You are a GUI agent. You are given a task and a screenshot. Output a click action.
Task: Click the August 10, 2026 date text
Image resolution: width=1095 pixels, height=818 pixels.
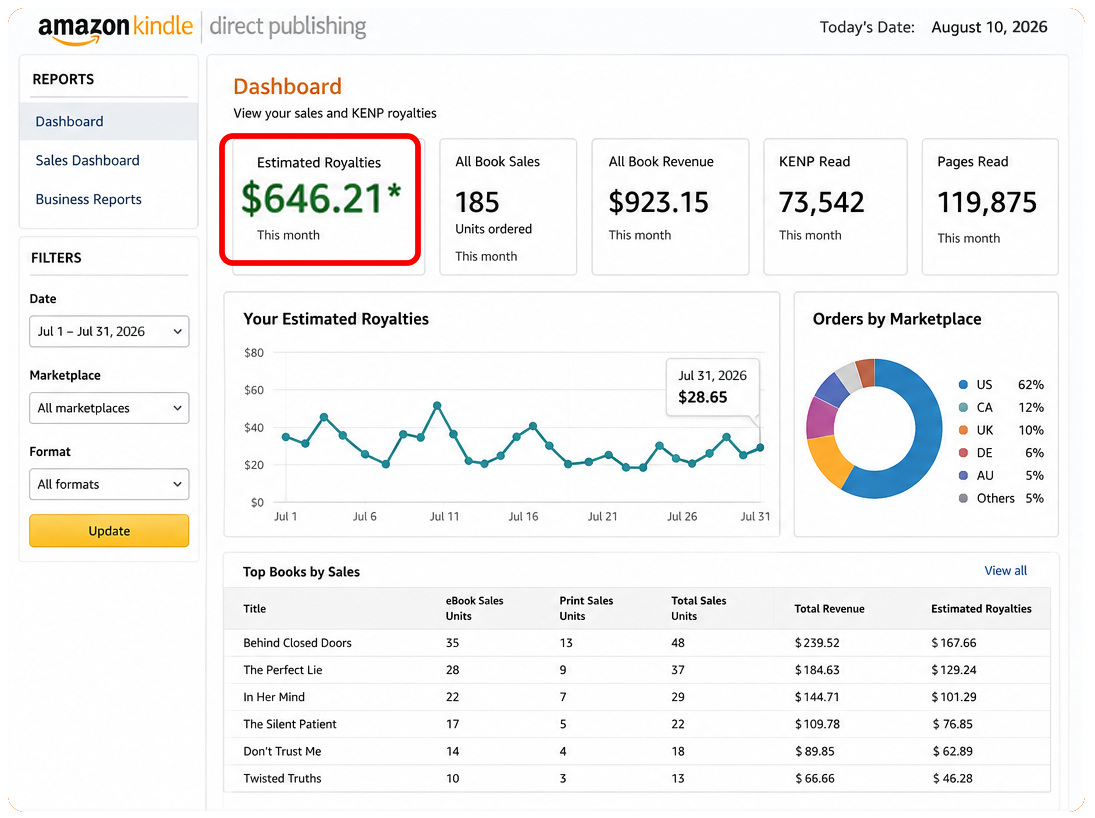(x=989, y=27)
